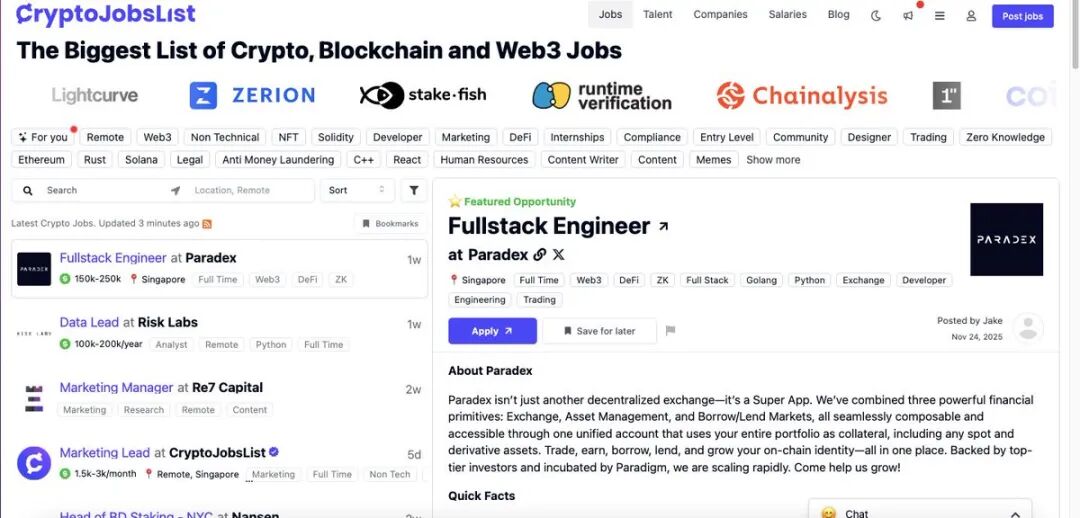Image resolution: width=1080 pixels, height=518 pixels.
Task: Switch to the Talent tab
Action: click(657, 15)
